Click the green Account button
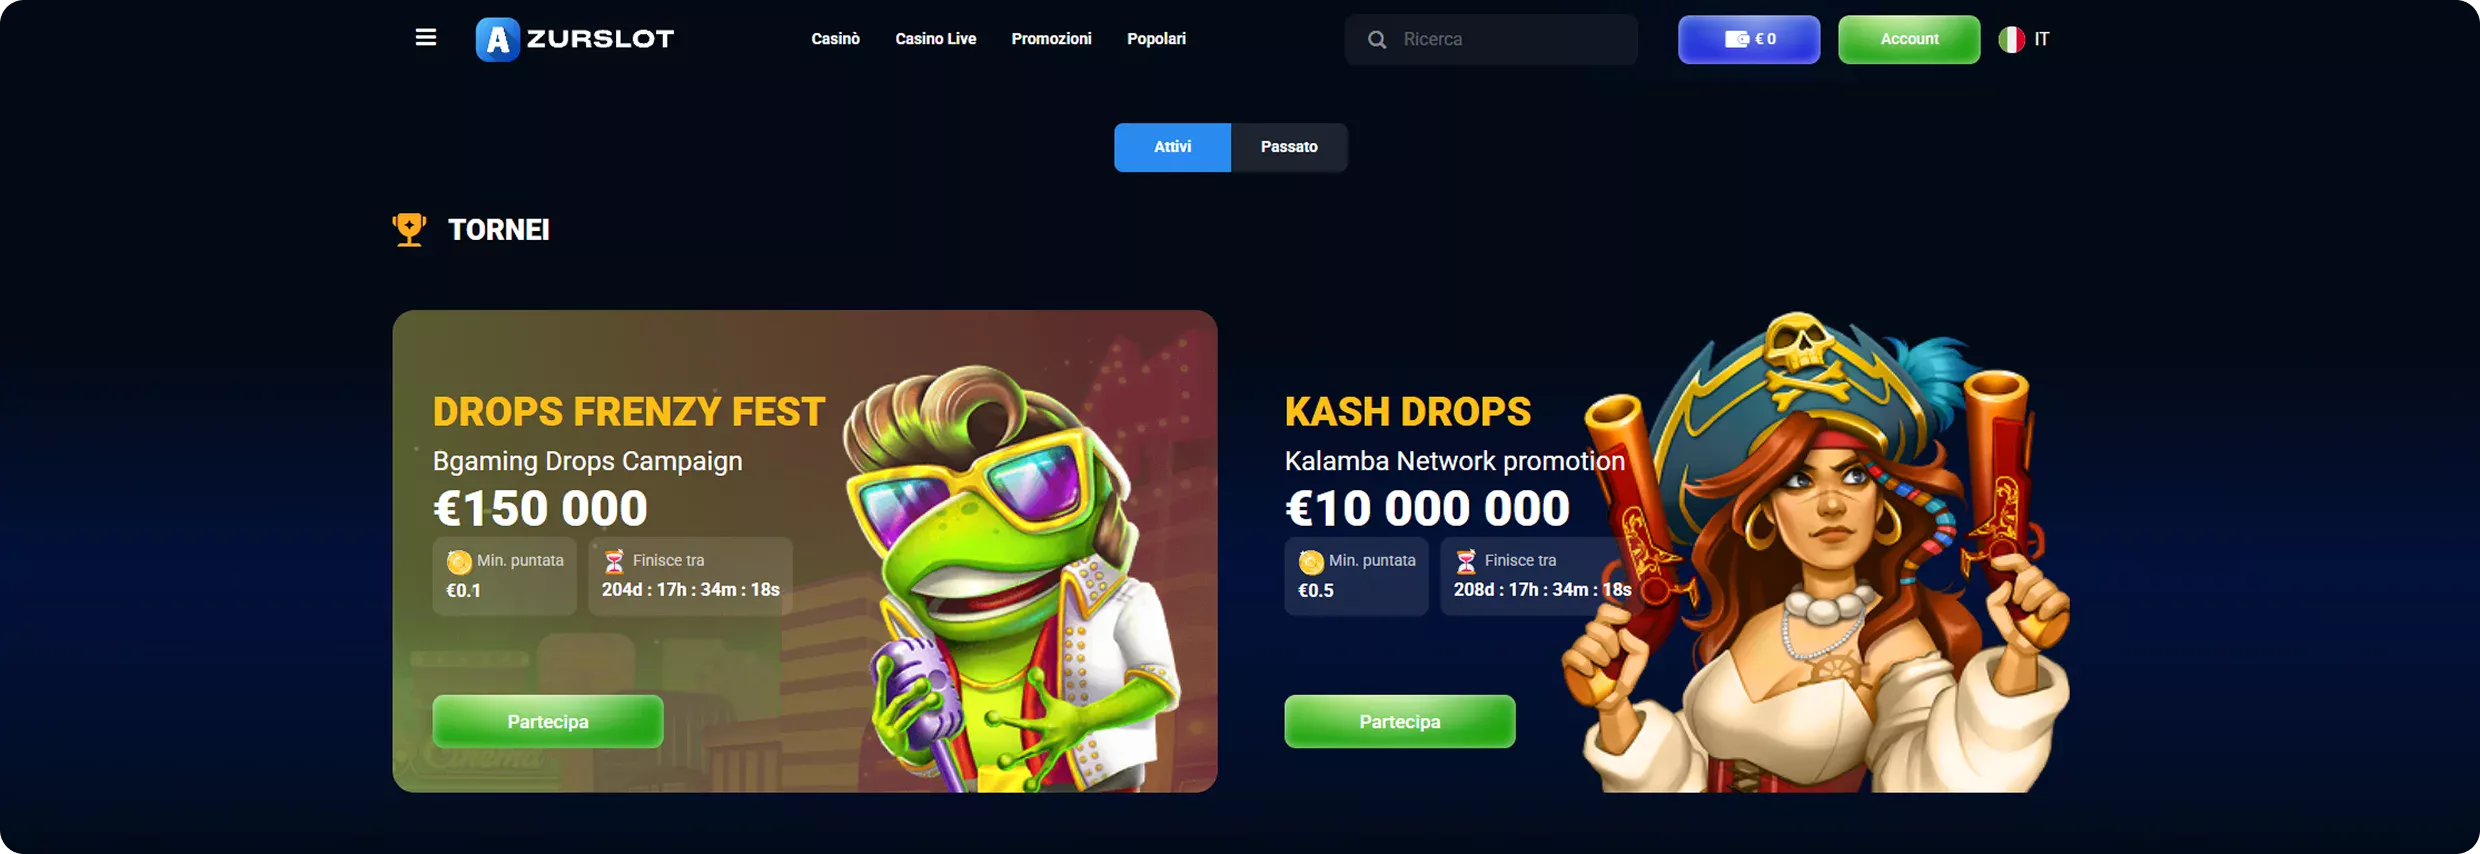Viewport: 2480px width, 854px height. [x=1909, y=39]
